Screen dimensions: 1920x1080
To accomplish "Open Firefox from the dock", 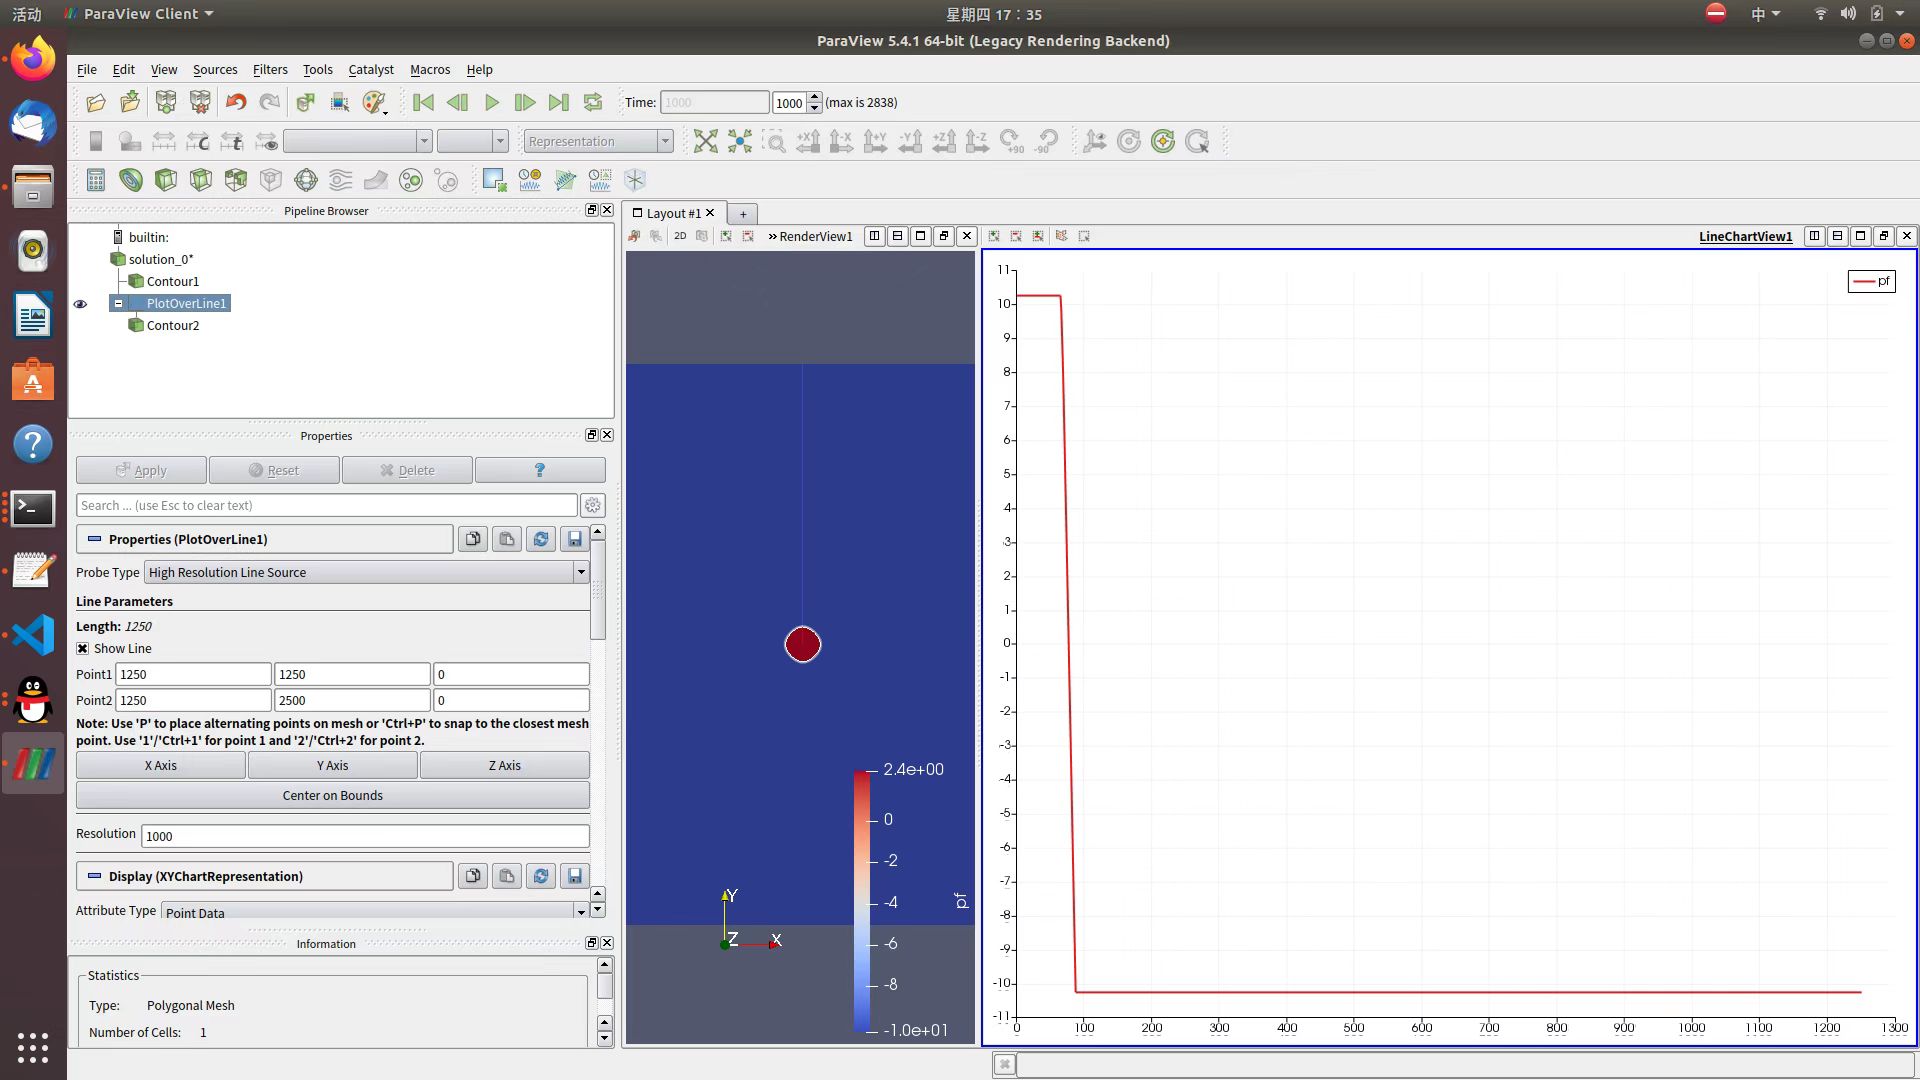I will pyautogui.click(x=33, y=59).
